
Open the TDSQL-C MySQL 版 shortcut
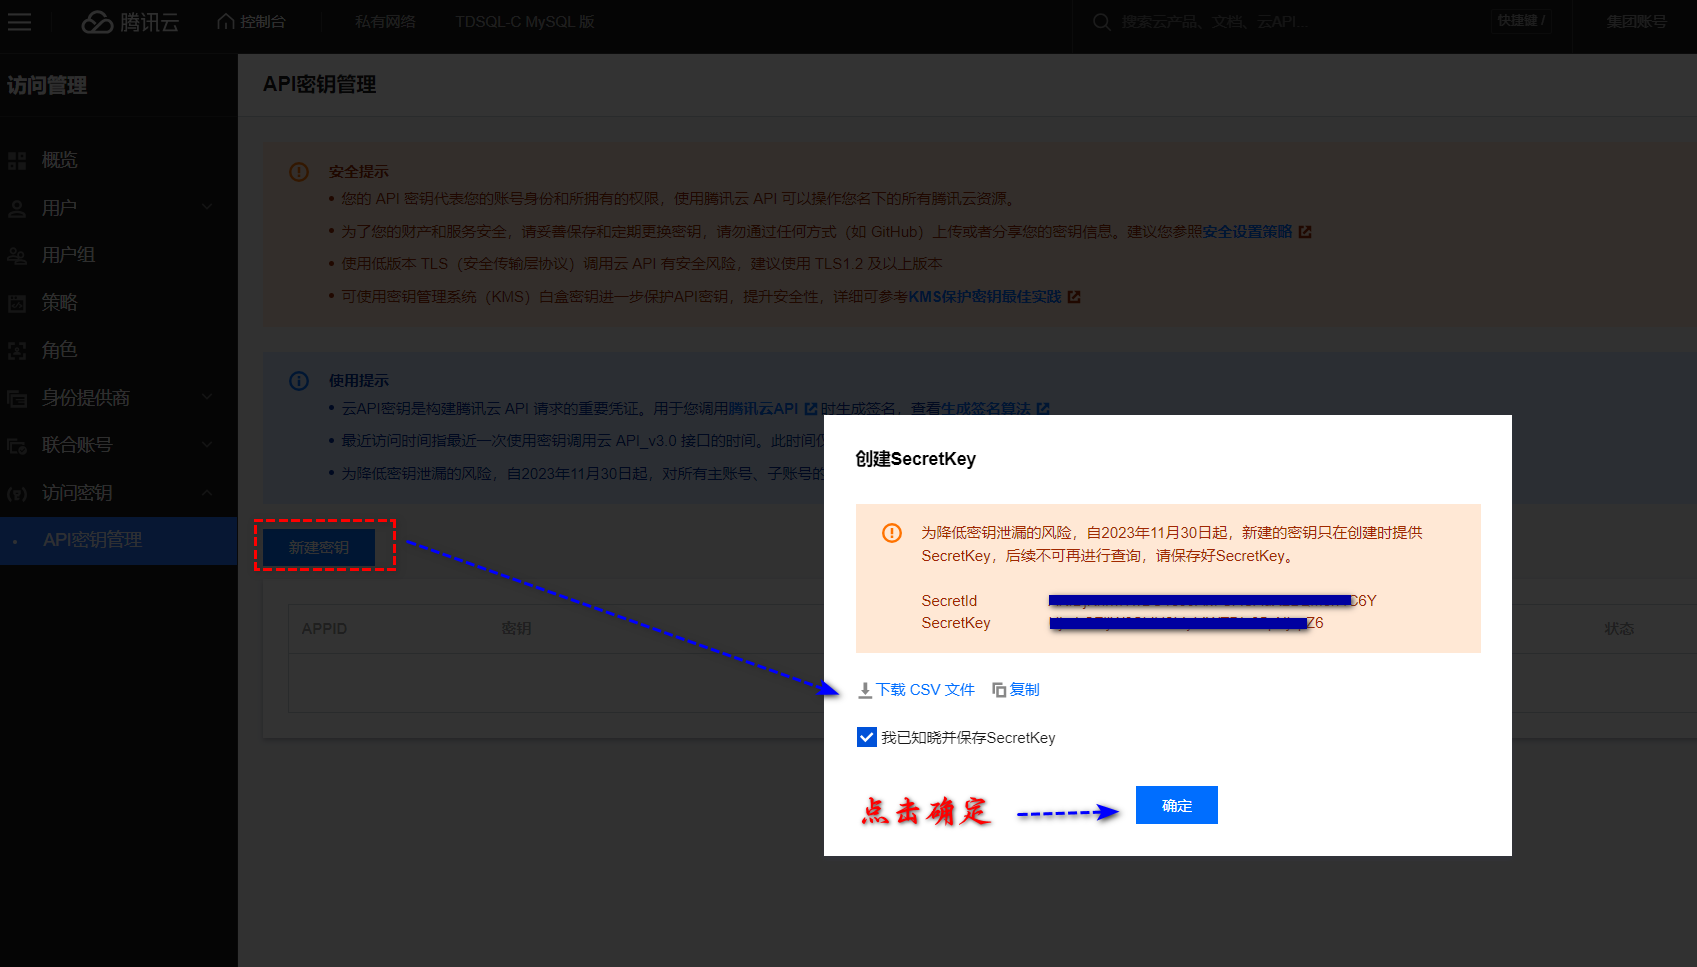point(525,22)
